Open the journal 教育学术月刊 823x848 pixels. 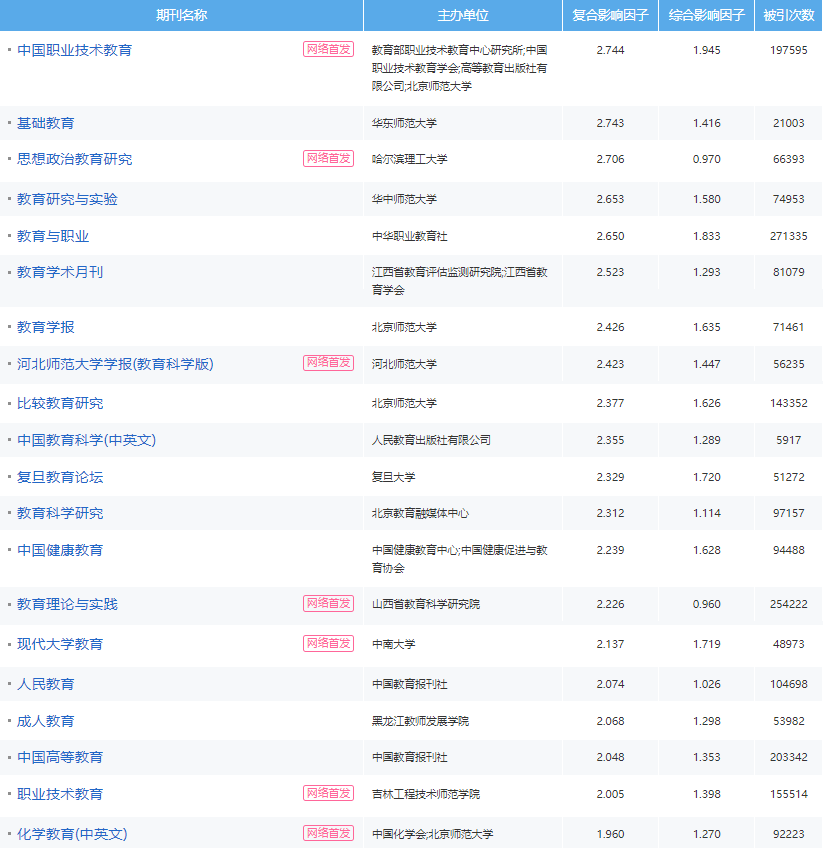[x=60, y=272]
